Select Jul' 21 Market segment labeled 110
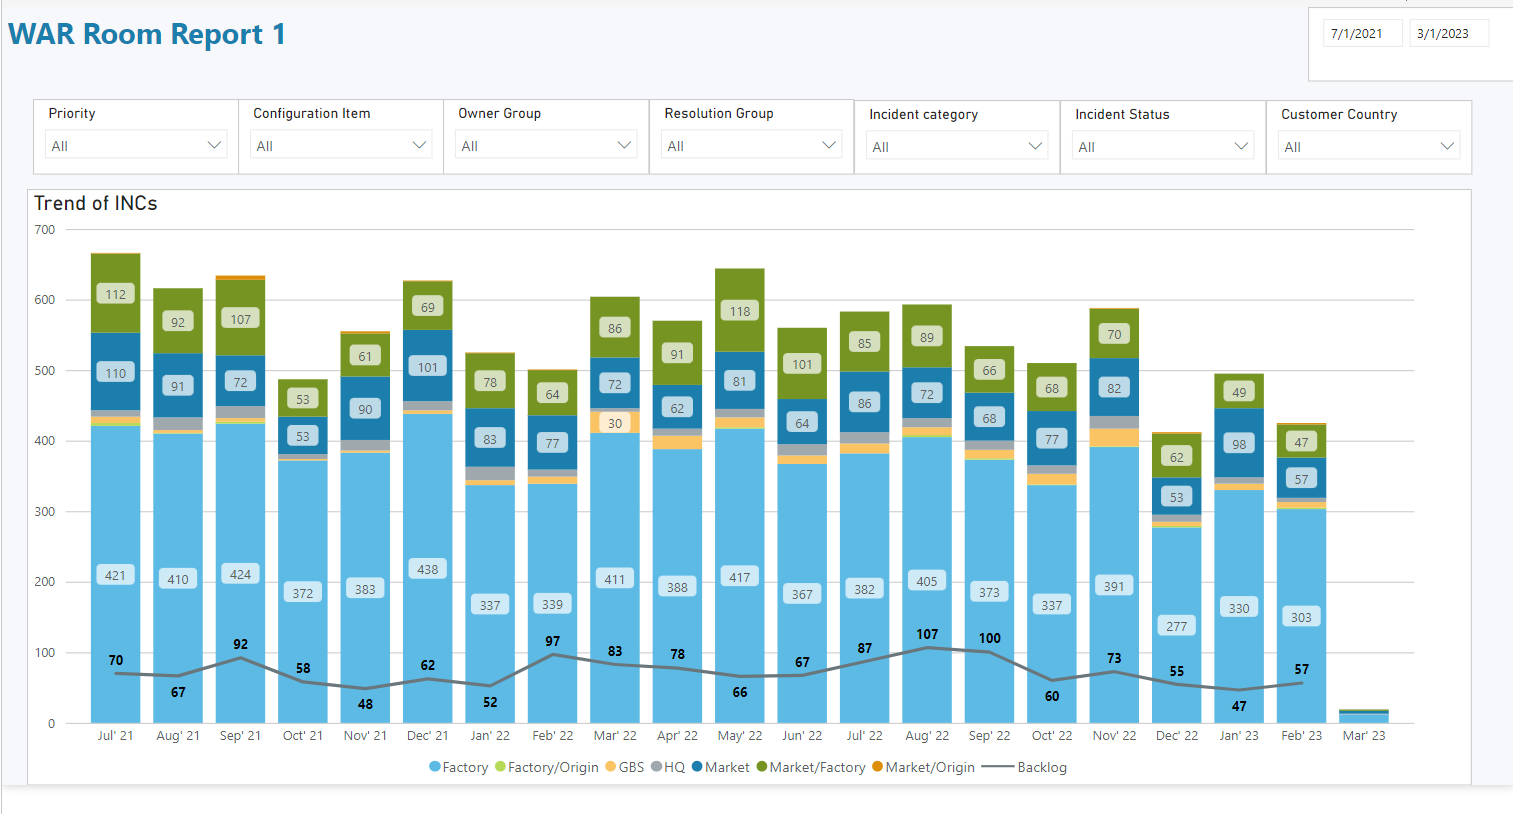The height and width of the screenshot is (814, 1513). [x=116, y=372]
